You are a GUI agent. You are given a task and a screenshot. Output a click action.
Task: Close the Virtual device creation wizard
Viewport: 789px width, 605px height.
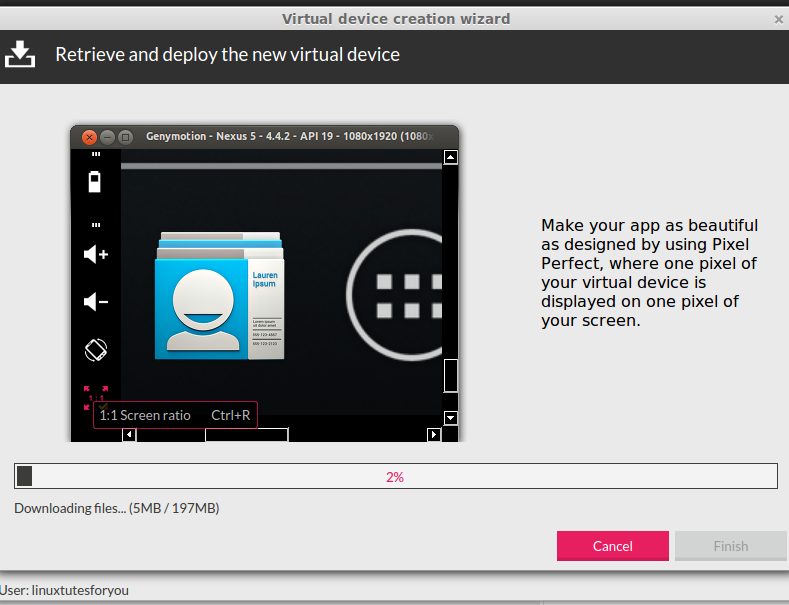tap(778, 19)
